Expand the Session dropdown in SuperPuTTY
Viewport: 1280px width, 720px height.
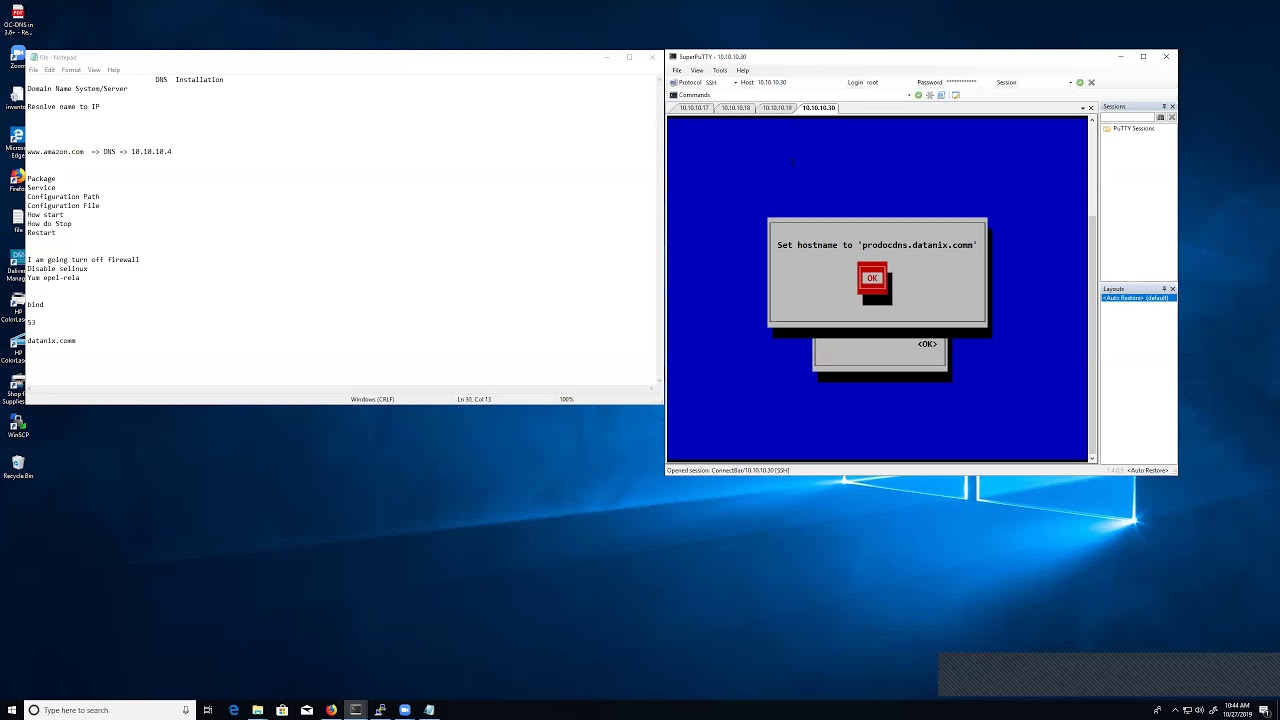click(x=1070, y=82)
